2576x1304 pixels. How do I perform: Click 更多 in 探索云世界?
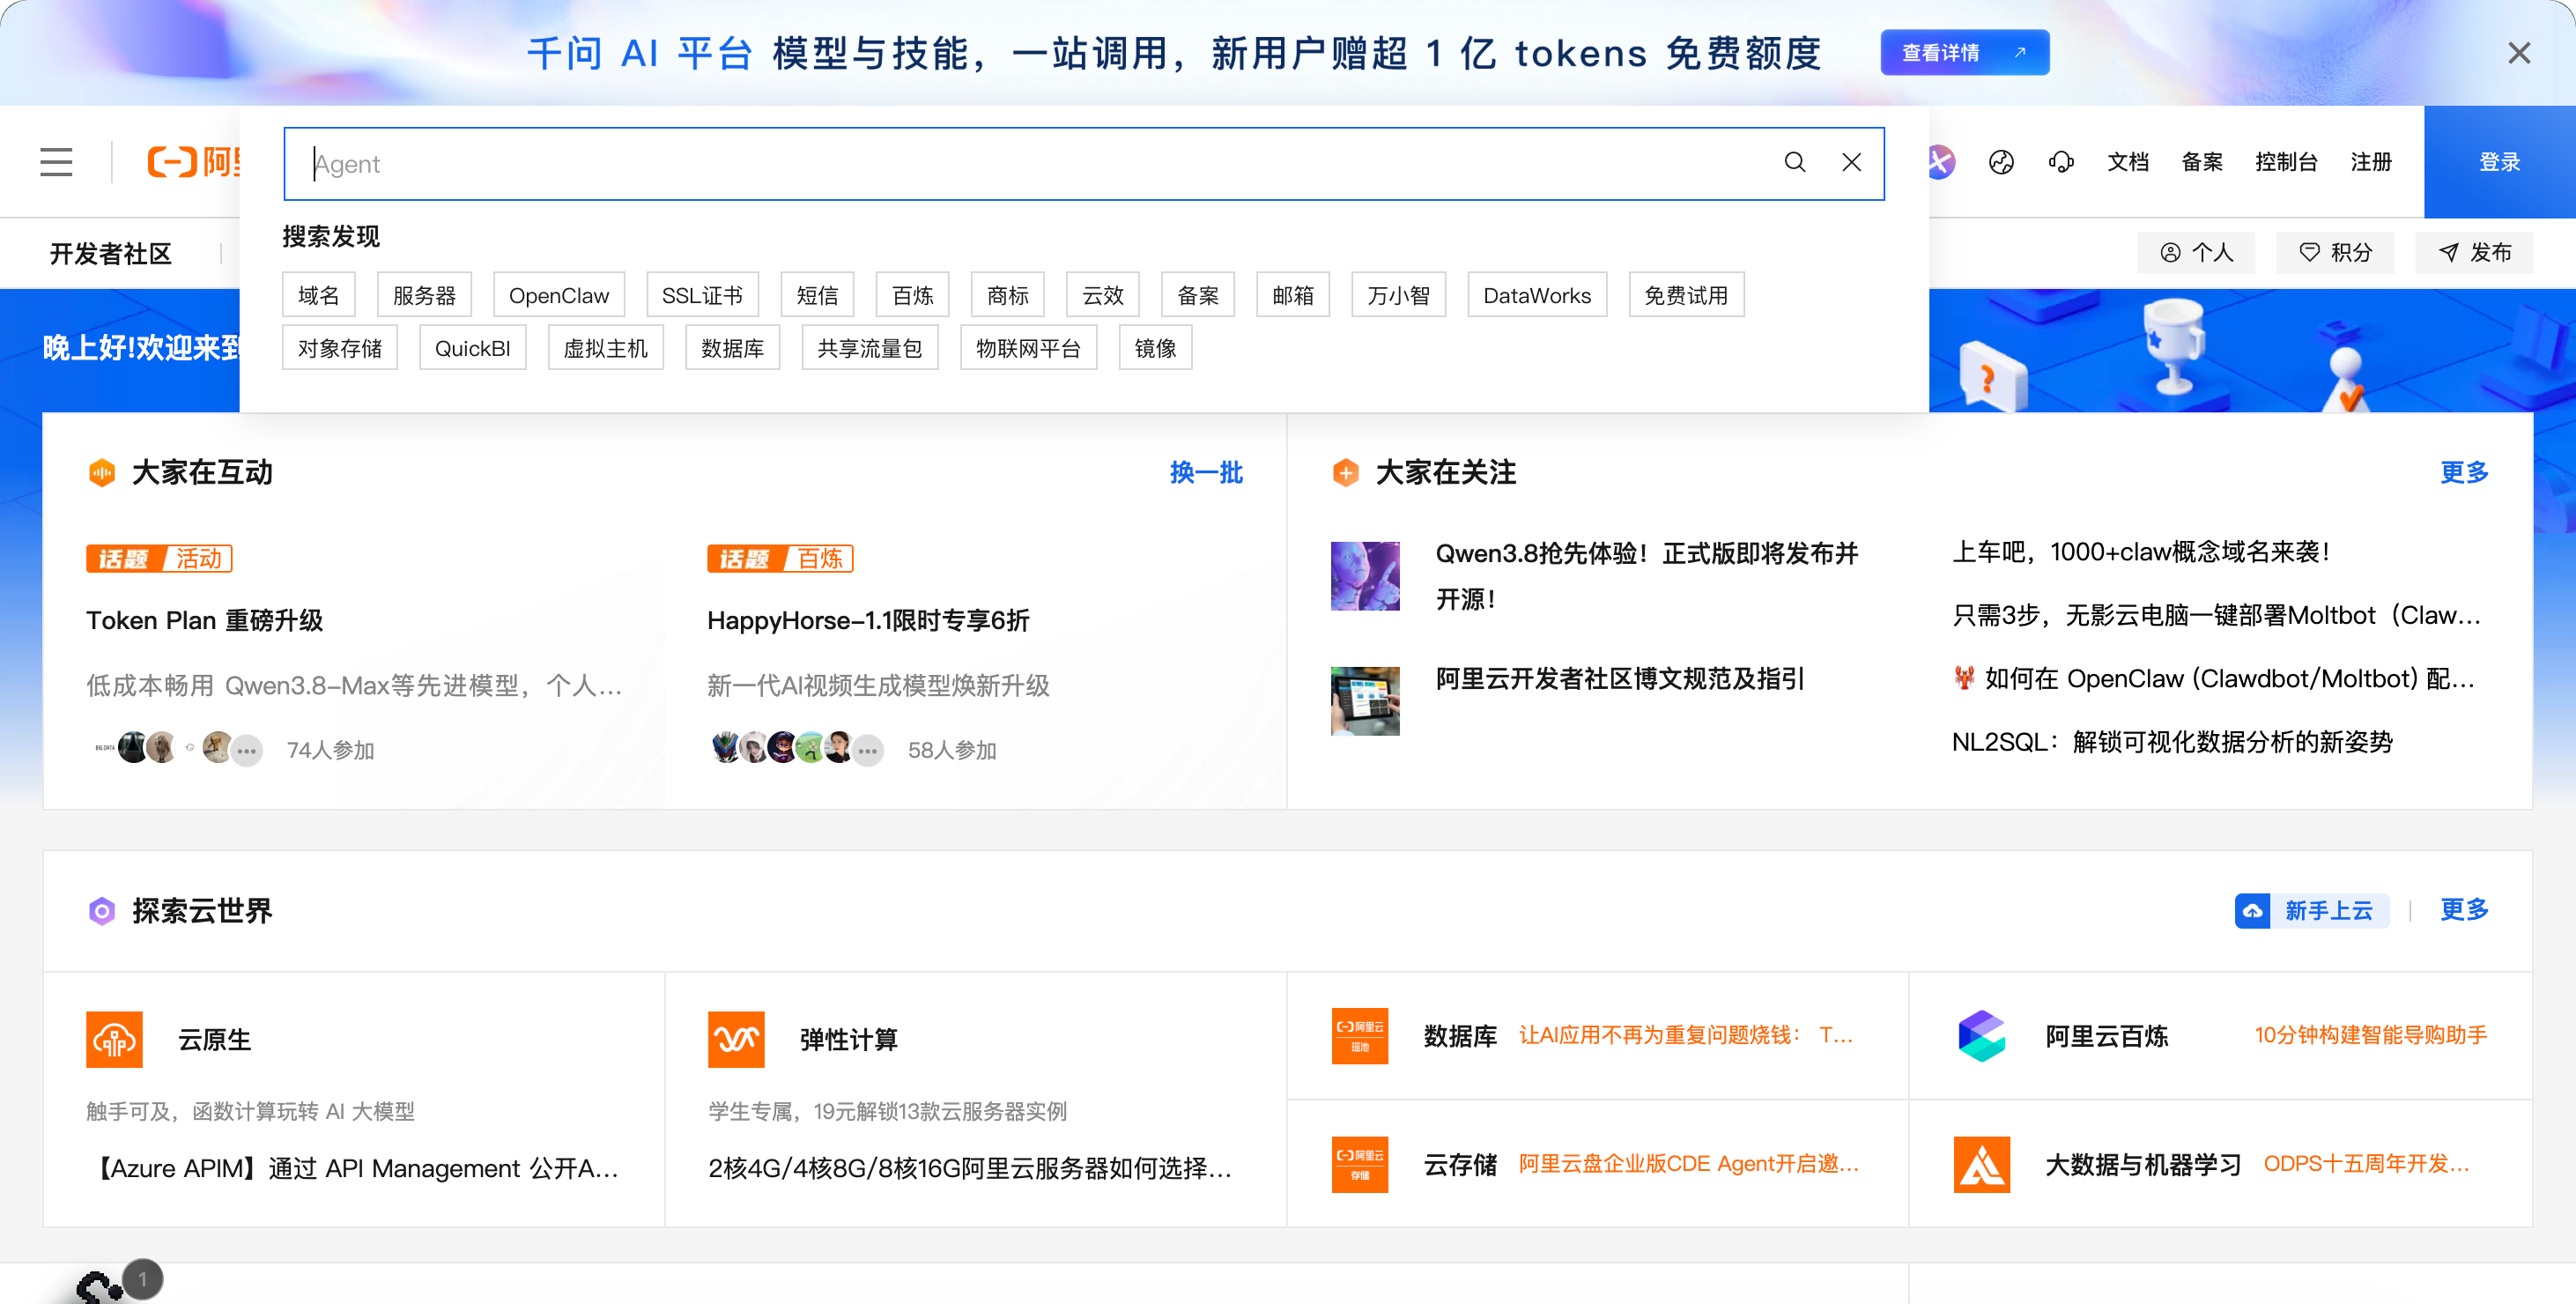pos(2465,910)
